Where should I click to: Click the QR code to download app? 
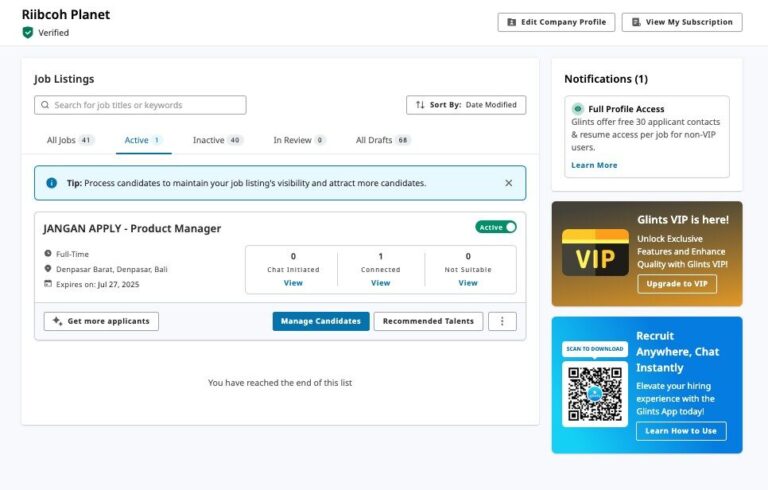[x=595, y=394]
